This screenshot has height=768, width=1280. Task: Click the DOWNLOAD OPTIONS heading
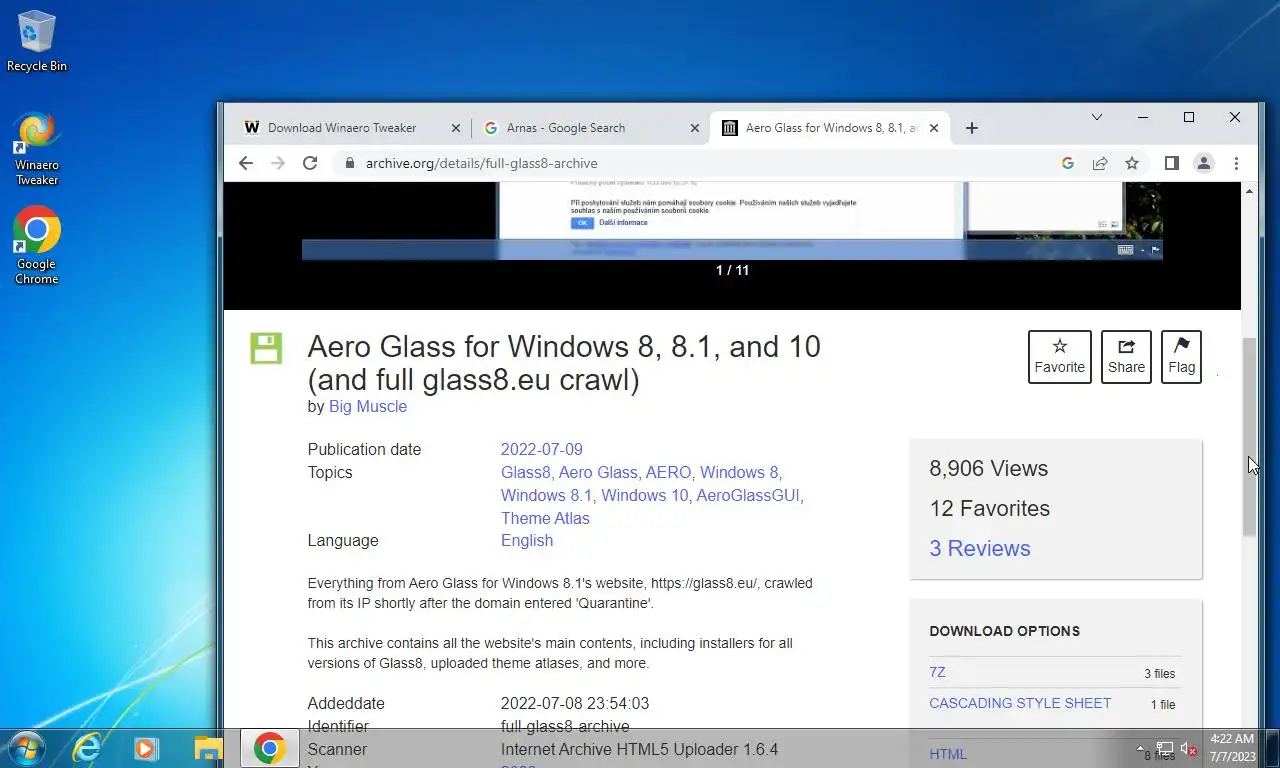coord(1005,631)
